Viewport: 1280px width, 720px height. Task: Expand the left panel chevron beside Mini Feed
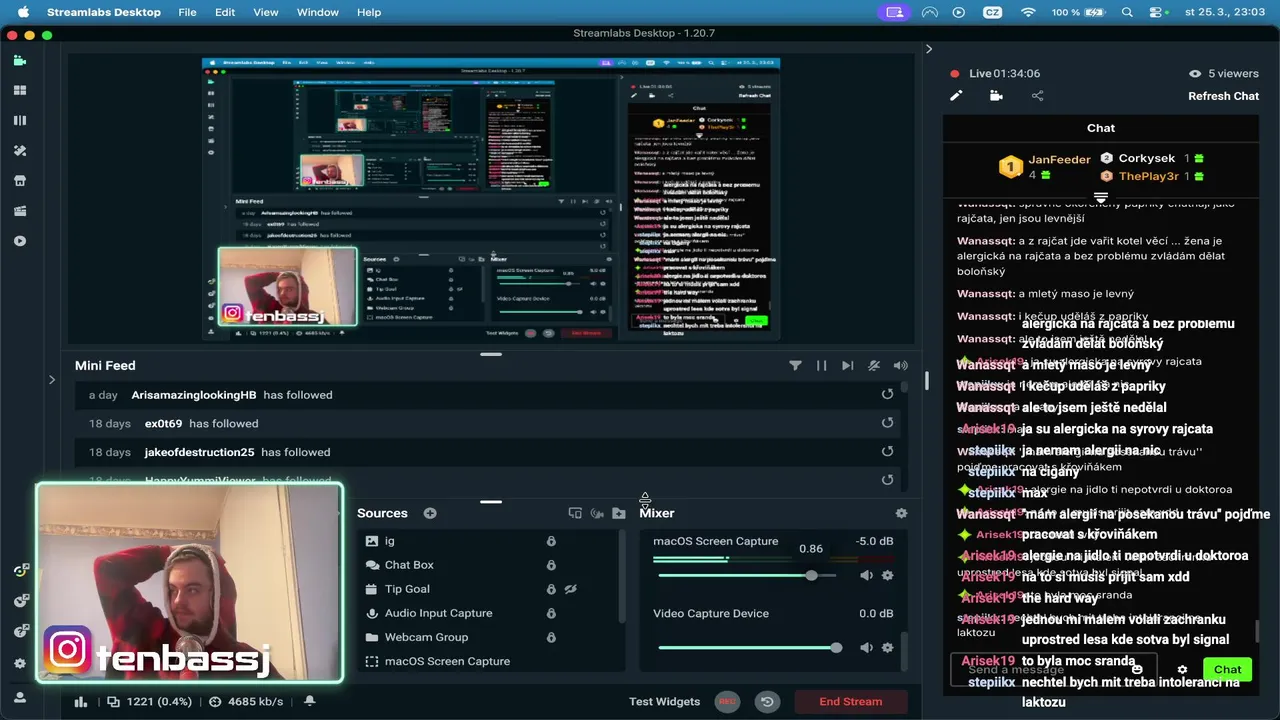[x=52, y=379]
